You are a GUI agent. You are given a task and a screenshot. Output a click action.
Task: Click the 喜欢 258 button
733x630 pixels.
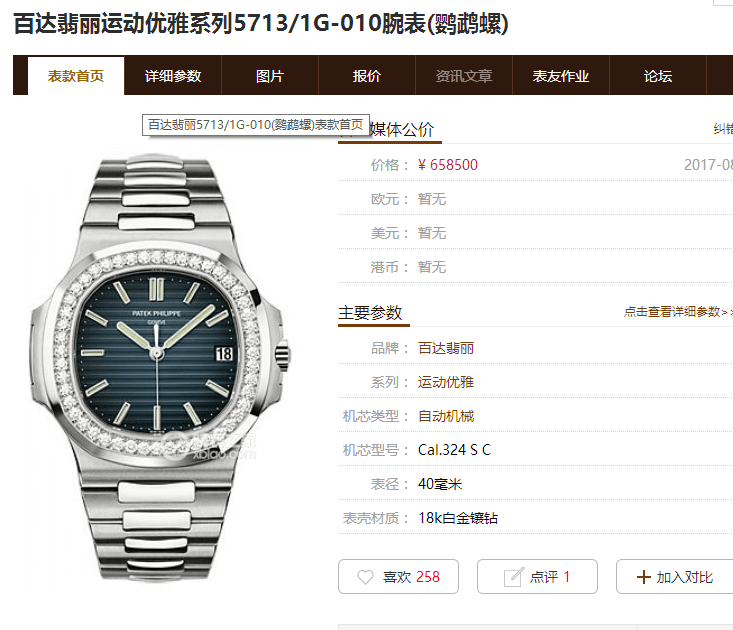click(x=398, y=577)
